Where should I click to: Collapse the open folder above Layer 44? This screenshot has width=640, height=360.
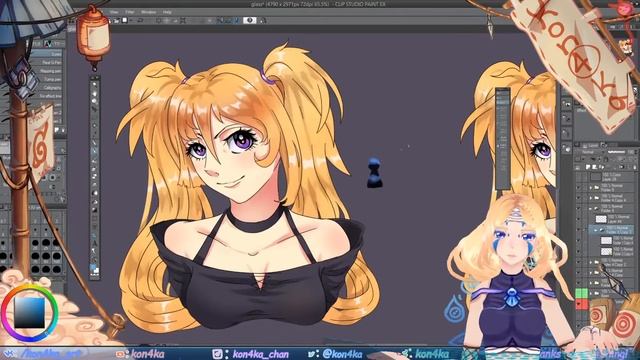(590, 209)
